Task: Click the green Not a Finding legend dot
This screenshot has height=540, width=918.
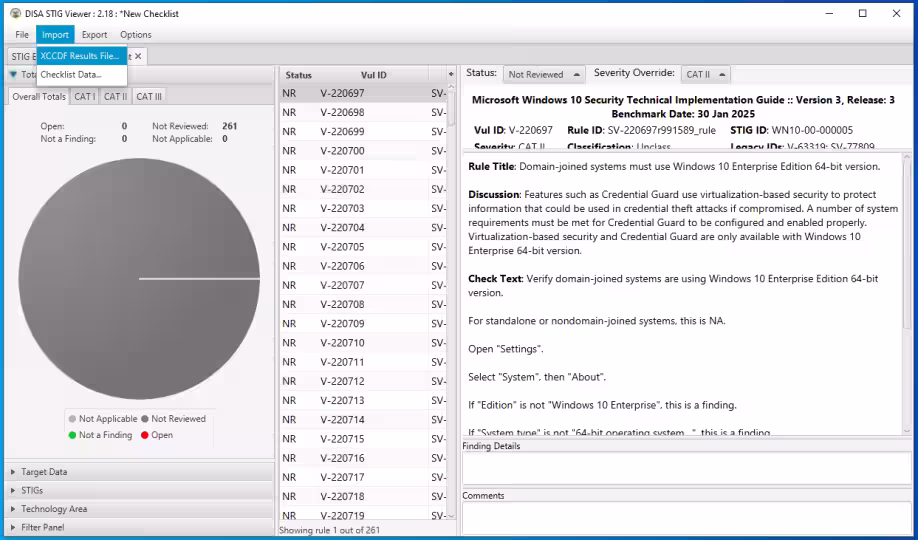Action: tap(72, 435)
